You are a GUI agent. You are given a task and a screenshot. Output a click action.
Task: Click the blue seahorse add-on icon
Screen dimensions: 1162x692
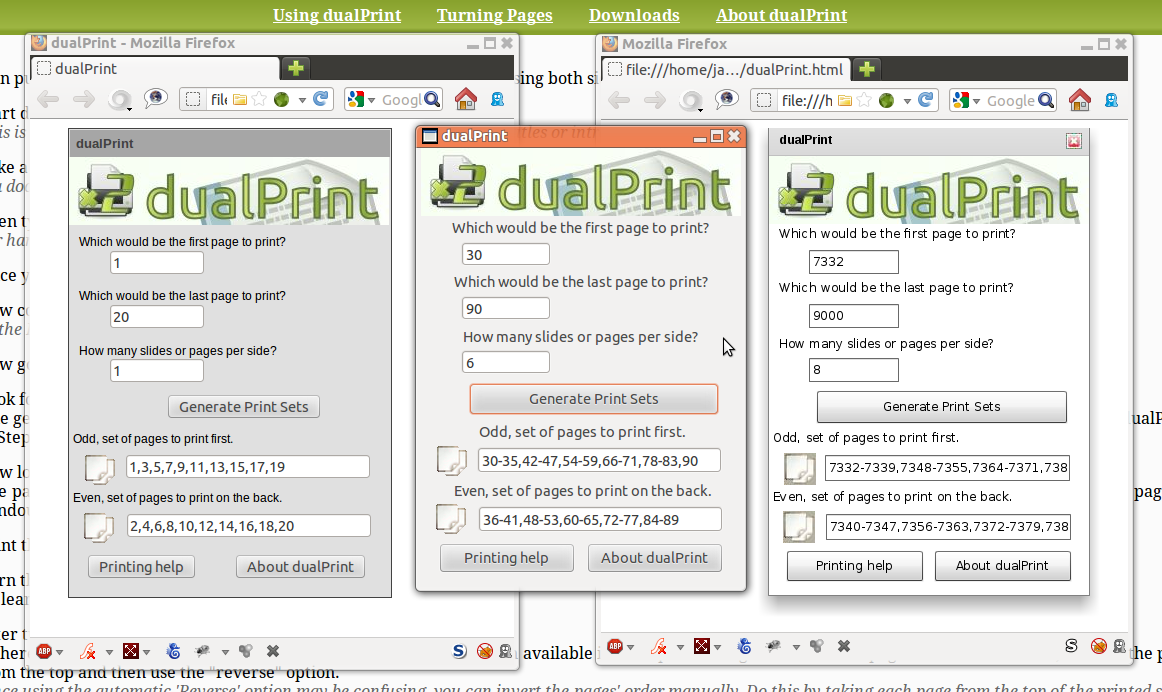pyautogui.click(x=173, y=651)
